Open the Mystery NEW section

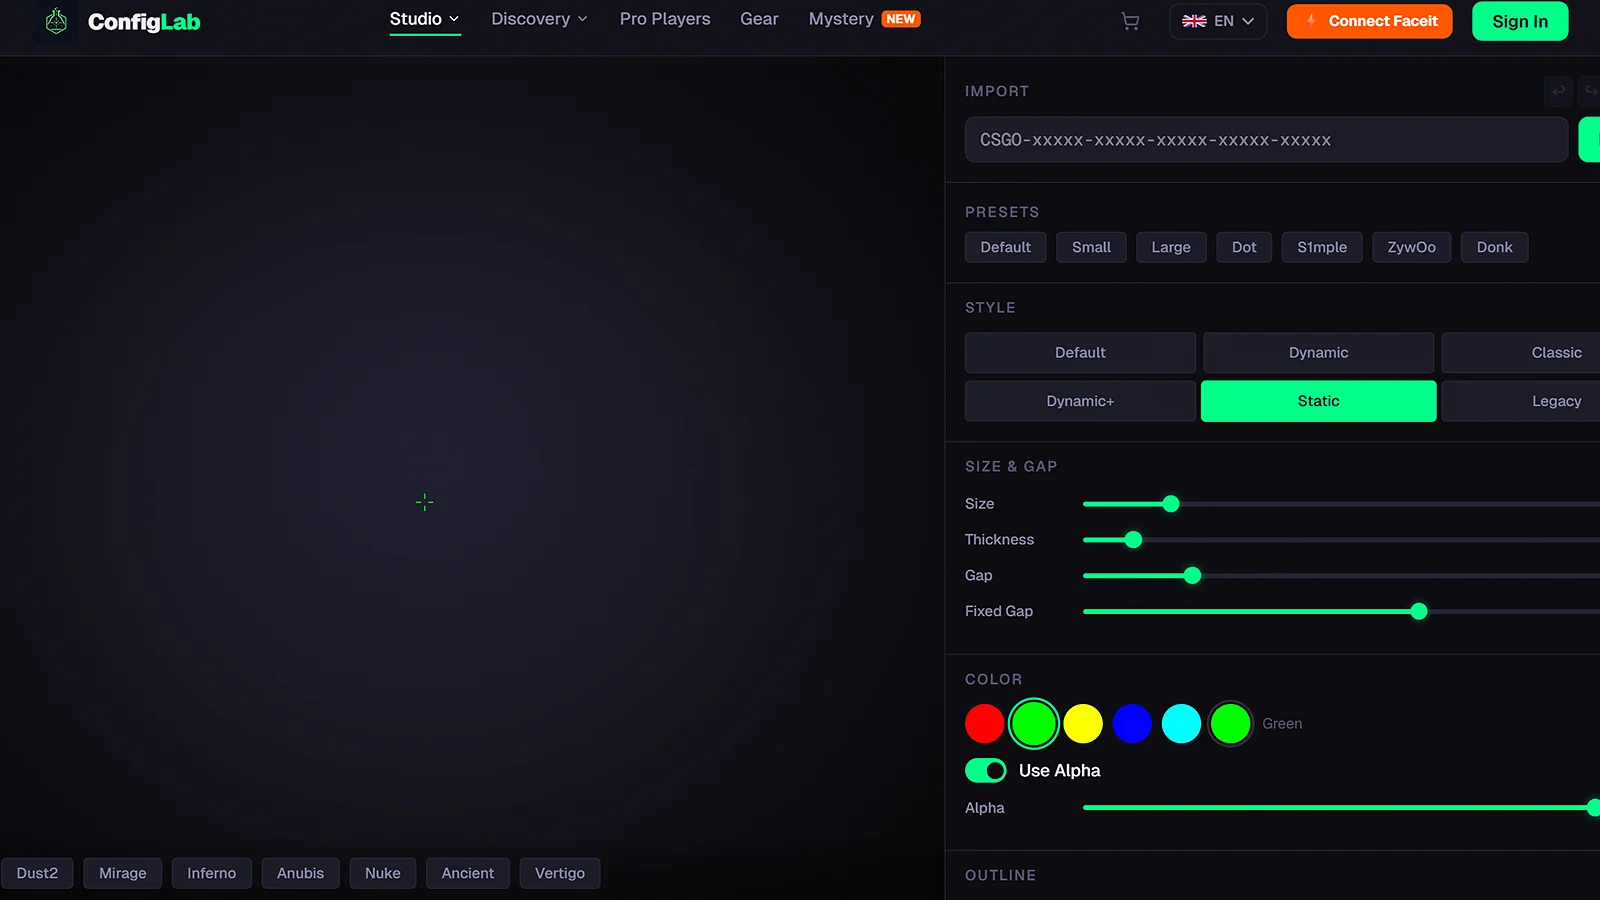click(x=864, y=19)
